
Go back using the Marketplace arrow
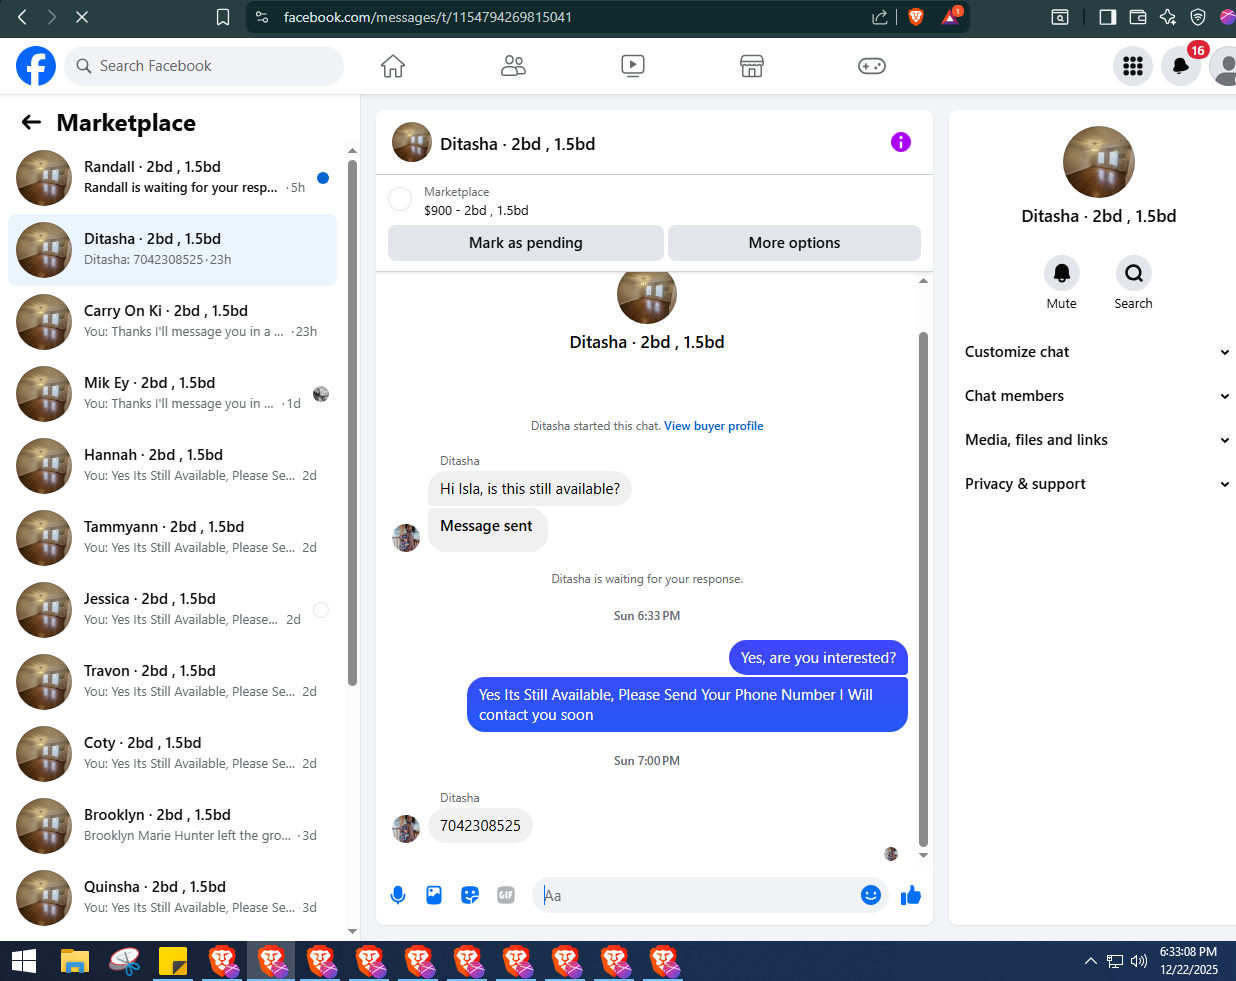(31, 122)
